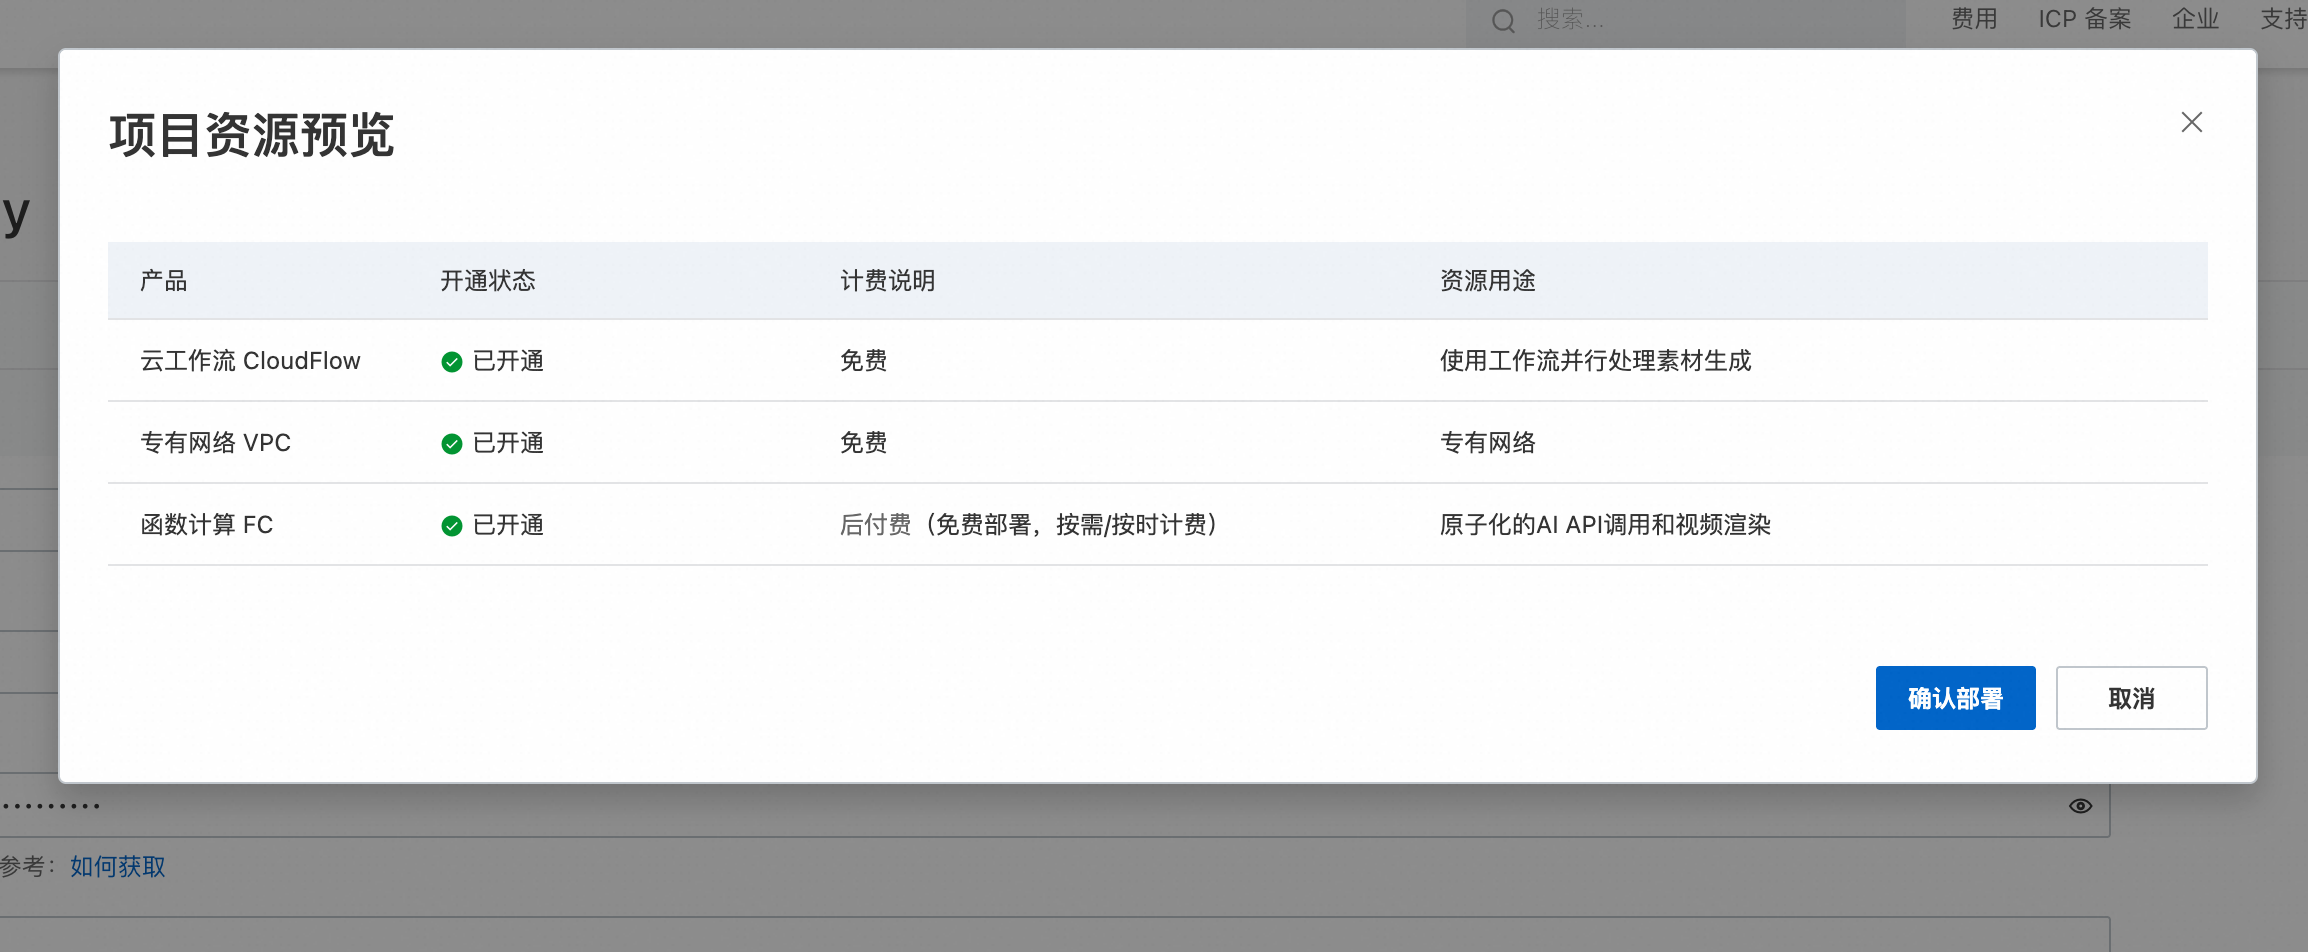Click the 开通状态 column header
The height and width of the screenshot is (952, 2308).
488,281
